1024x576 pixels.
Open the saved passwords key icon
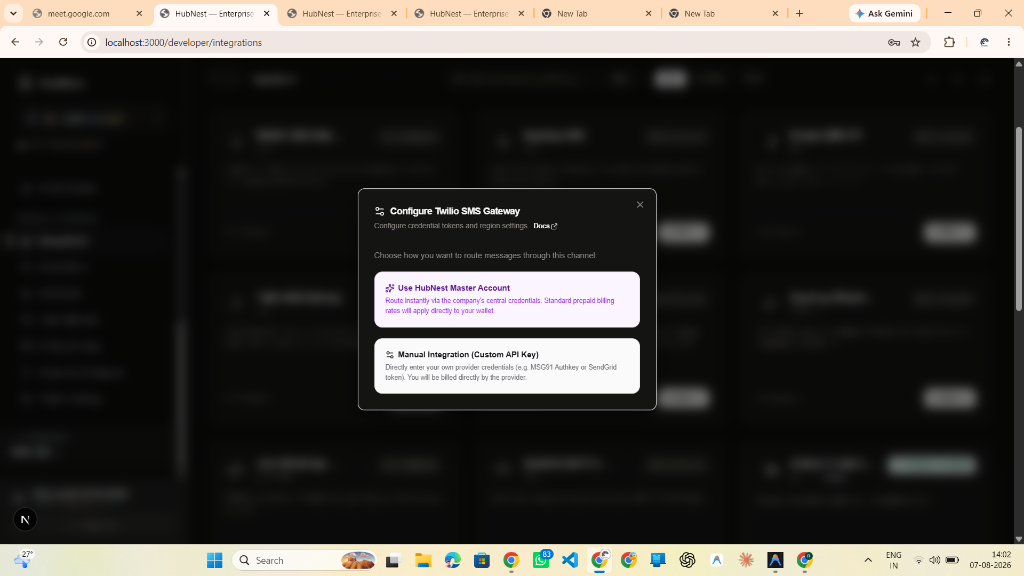point(894,42)
